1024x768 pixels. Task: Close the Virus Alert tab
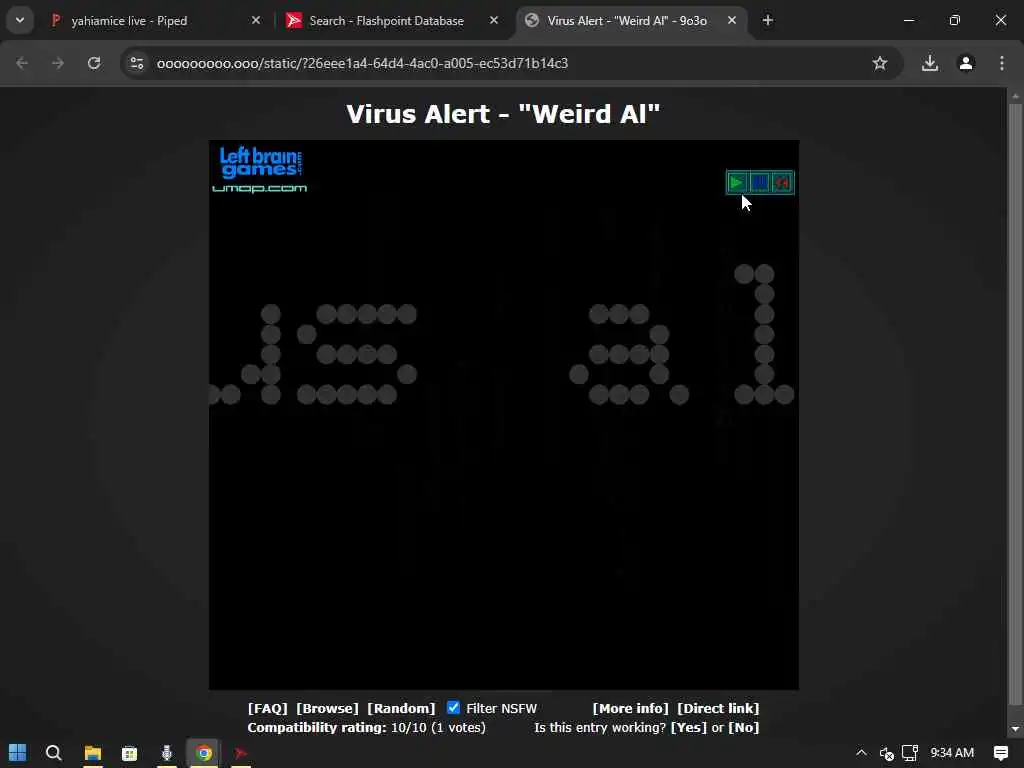732,21
